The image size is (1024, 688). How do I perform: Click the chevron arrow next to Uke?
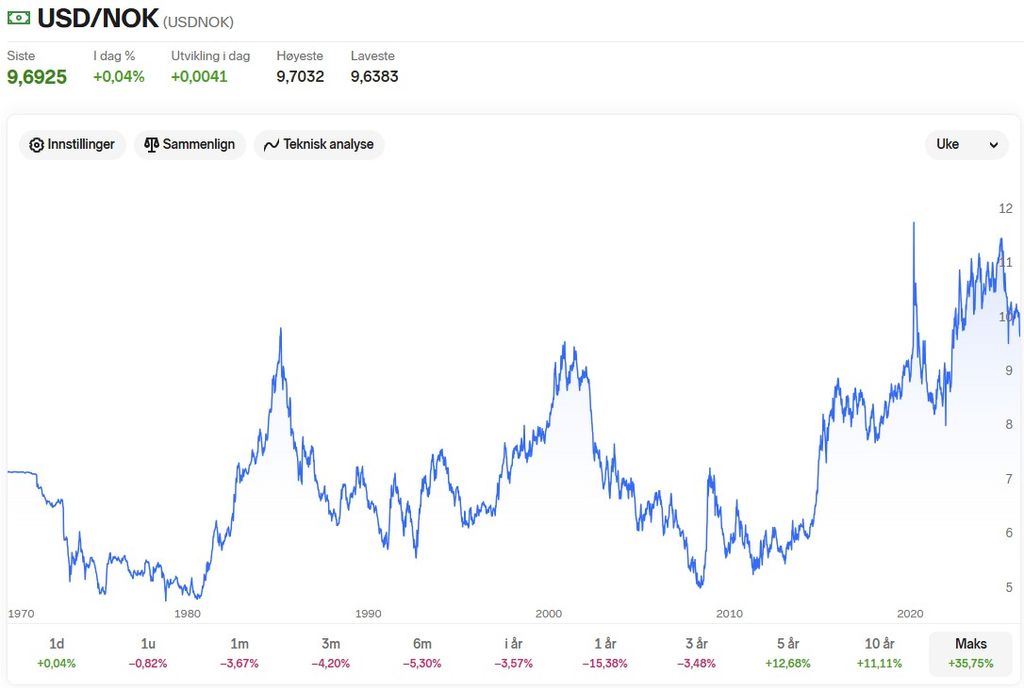(993, 145)
